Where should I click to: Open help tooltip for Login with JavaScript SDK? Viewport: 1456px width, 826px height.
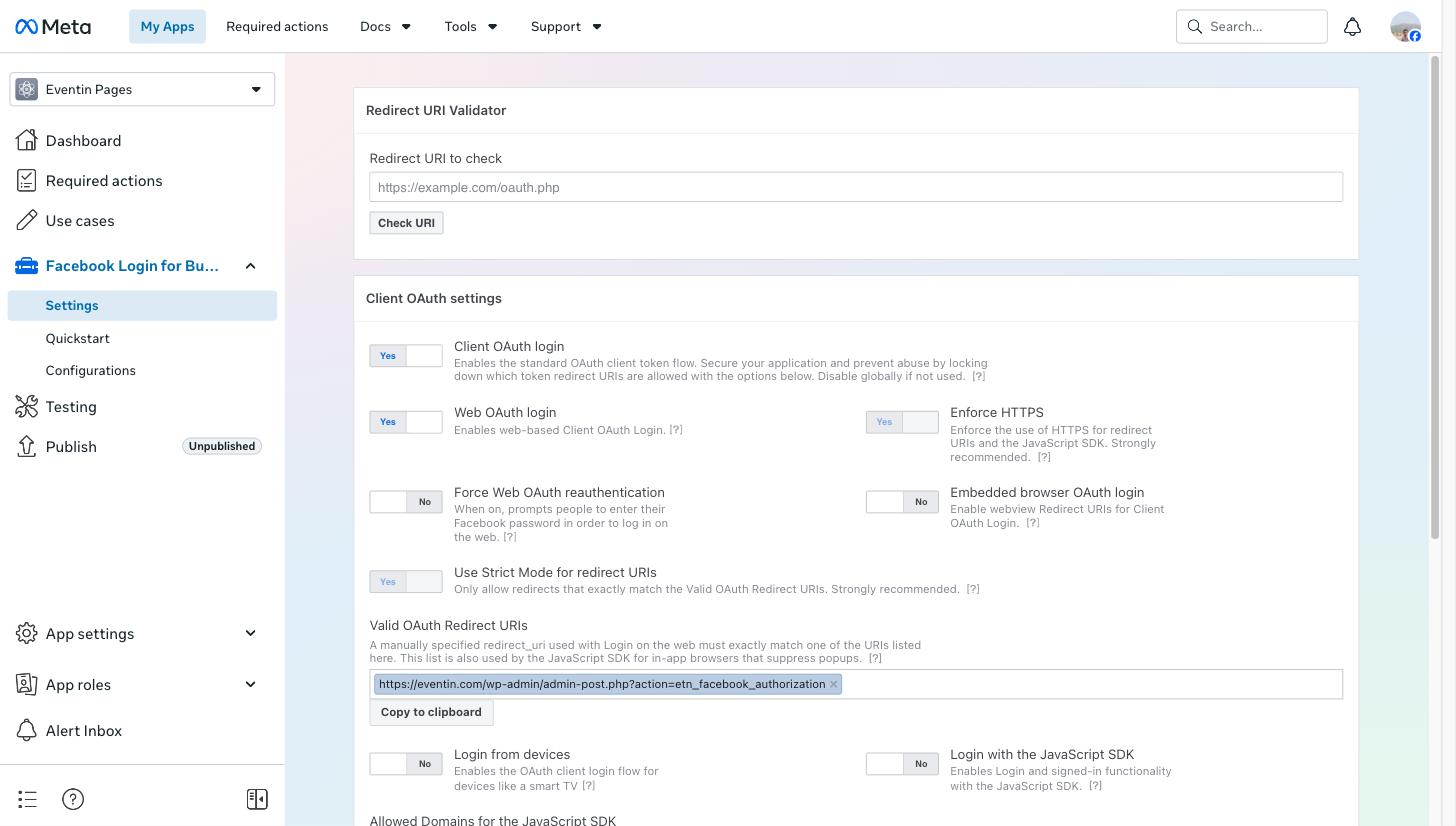click(1095, 786)
